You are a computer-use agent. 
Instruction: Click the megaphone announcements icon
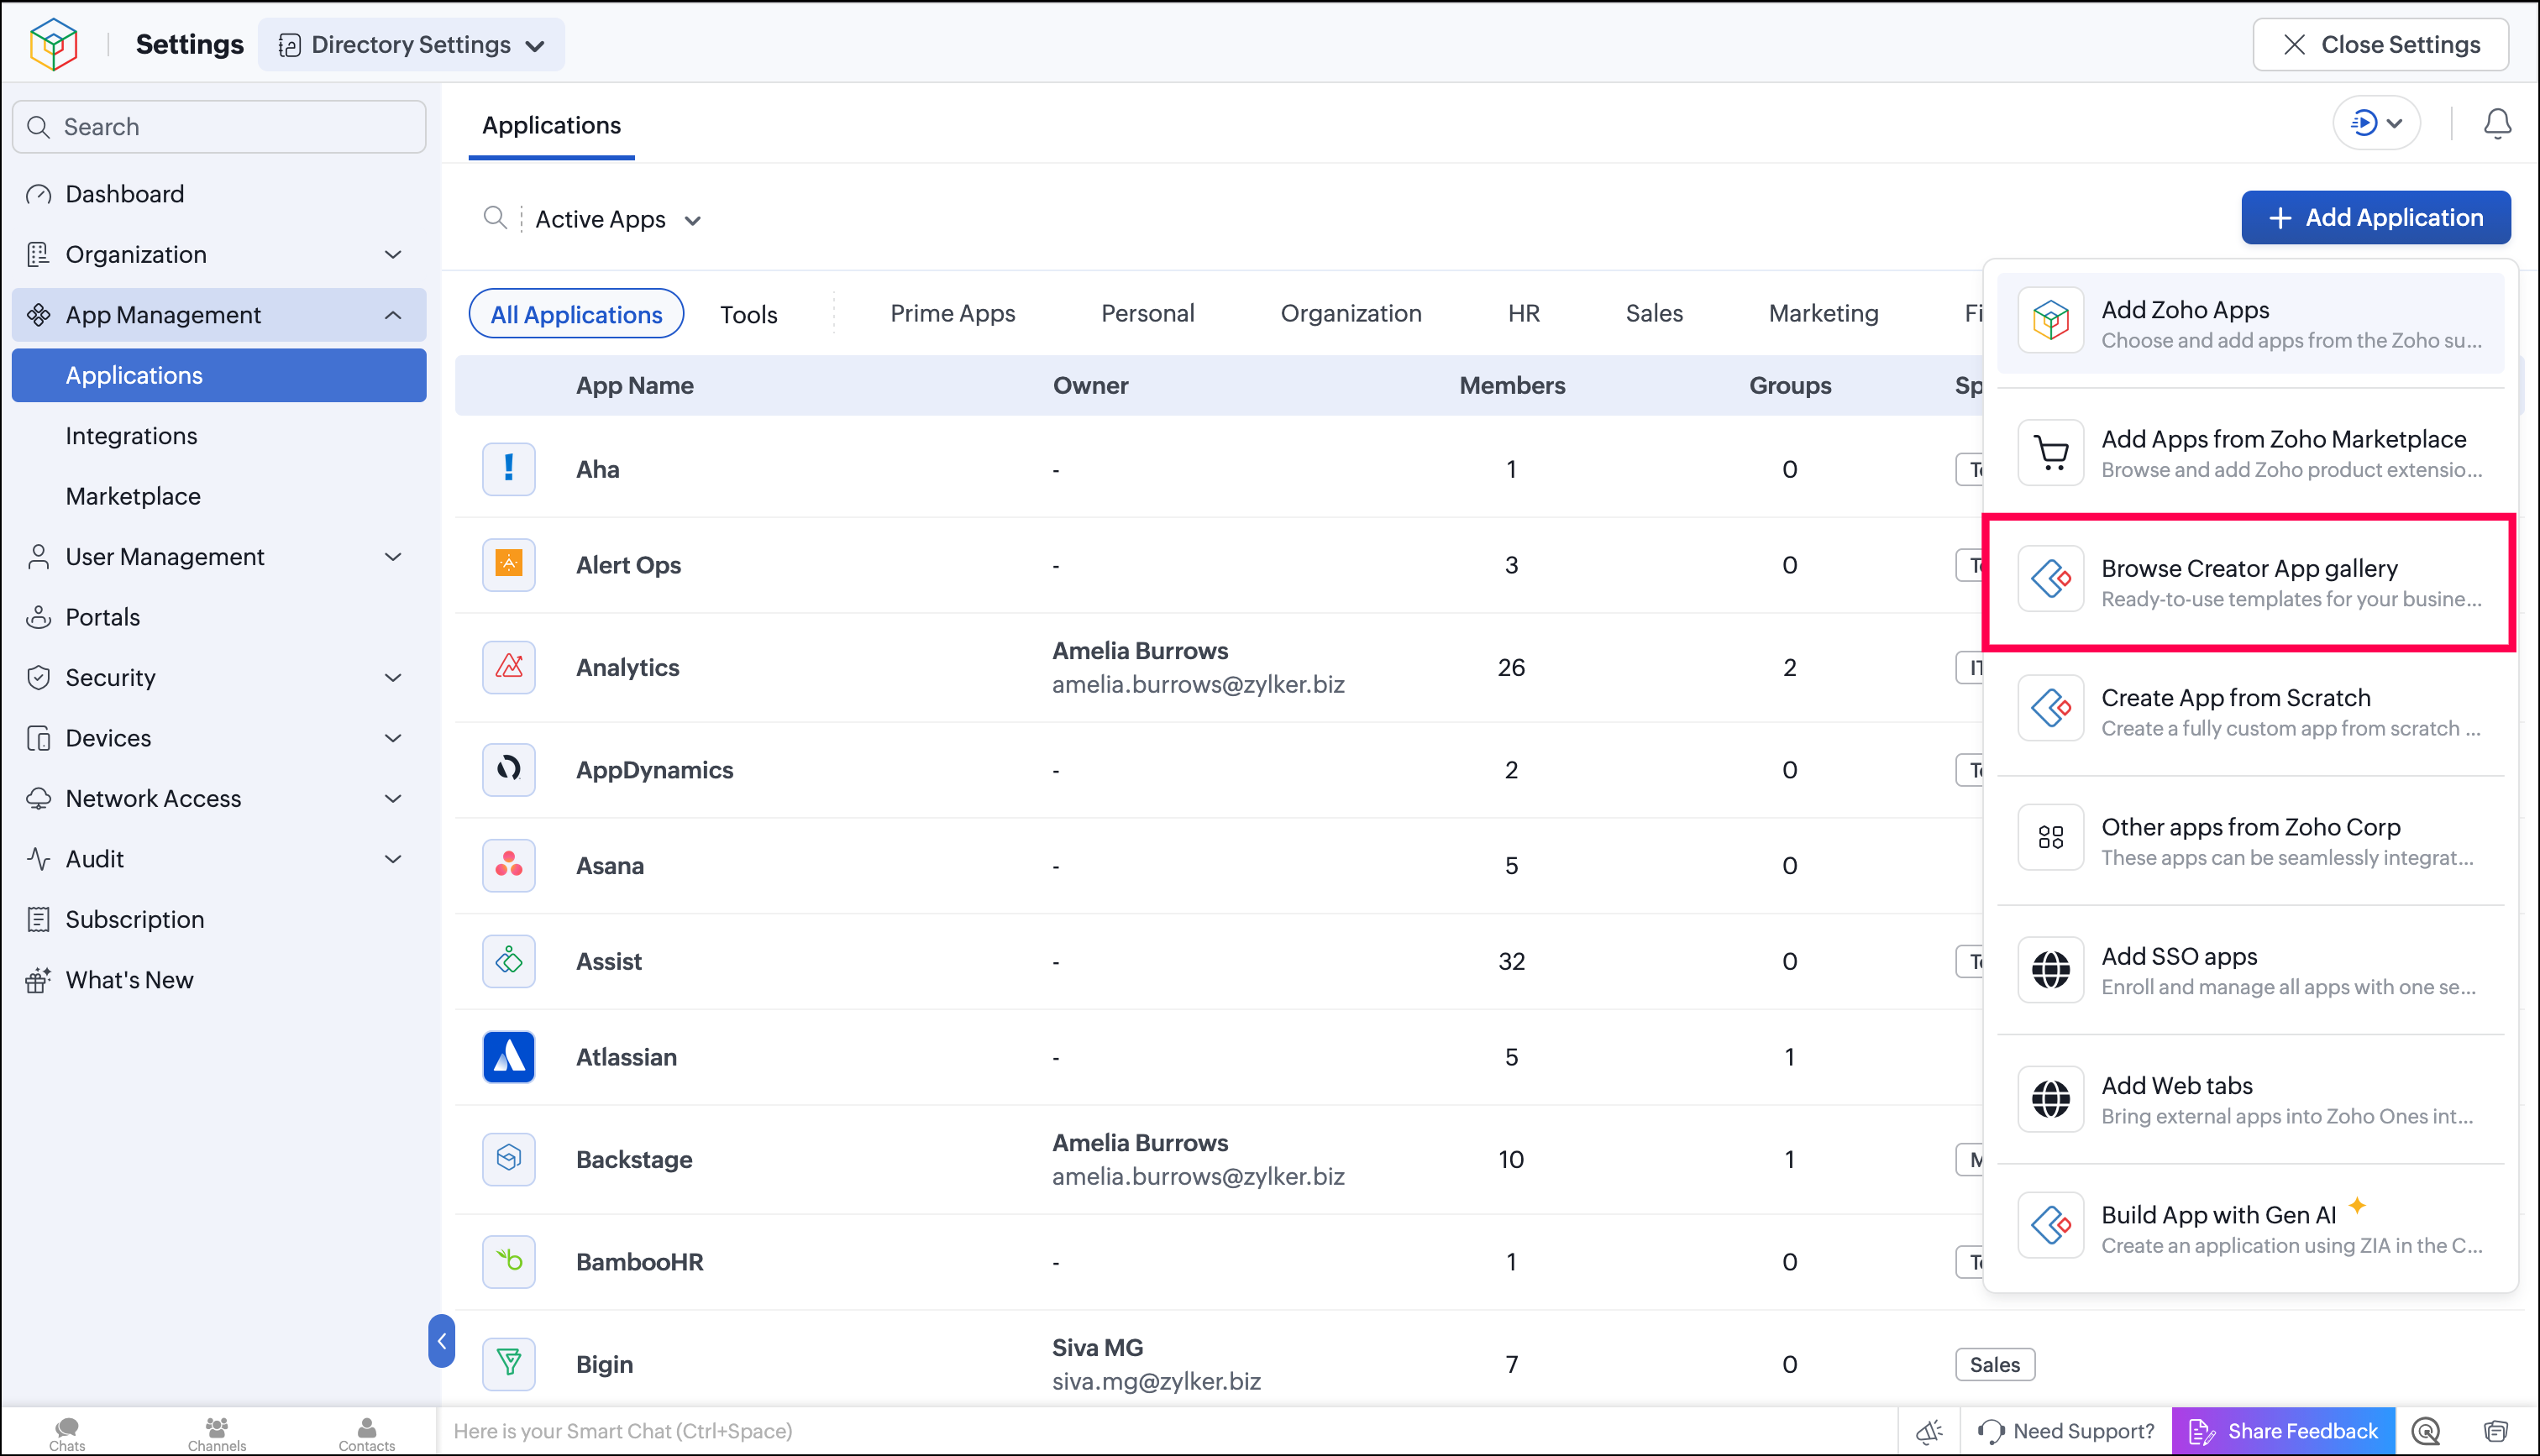[x=1929, y=1431]
